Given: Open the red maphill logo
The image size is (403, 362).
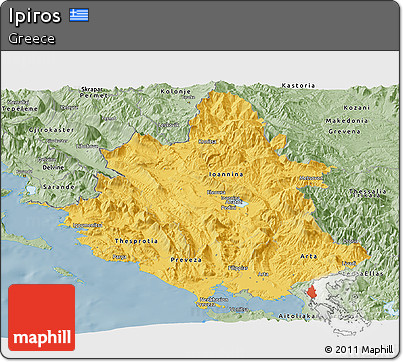Looking at the screenshot, I should (42, 317).
